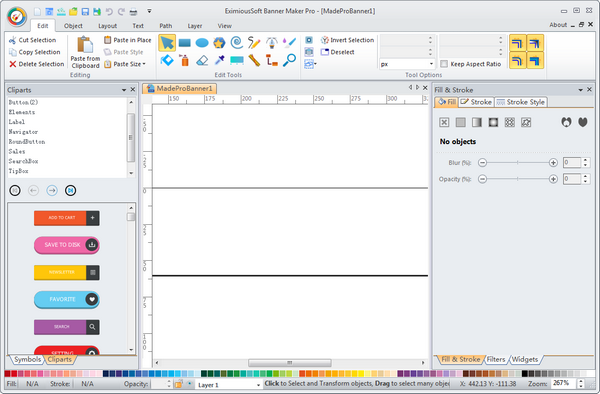Toggle the even-odd fill rule heart icon
Viewport: 600px width, 394px height.
coord(566,122)
